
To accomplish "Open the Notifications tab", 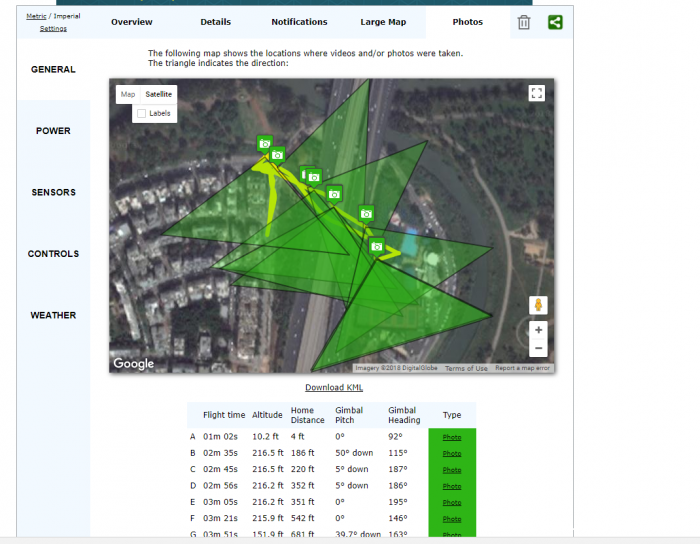I will [299, 22].
